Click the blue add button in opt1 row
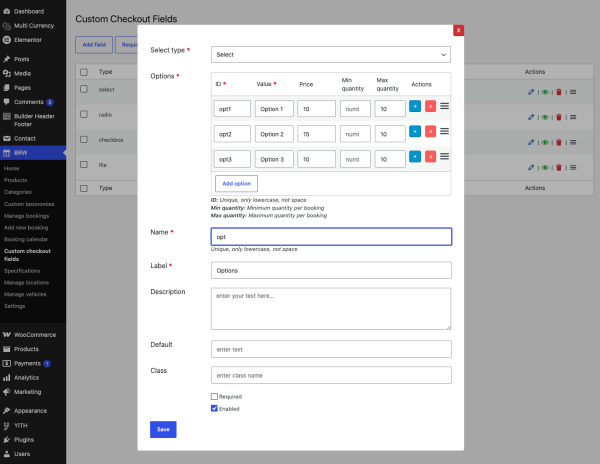Image resolution: width=600 pixels, height=464 pixels. tap(415, 106)
